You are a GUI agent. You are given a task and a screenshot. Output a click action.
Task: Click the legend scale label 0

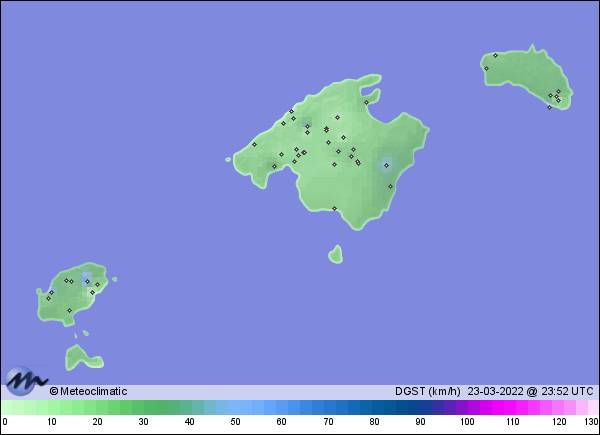pyautogui.click(x=5, y=422)
